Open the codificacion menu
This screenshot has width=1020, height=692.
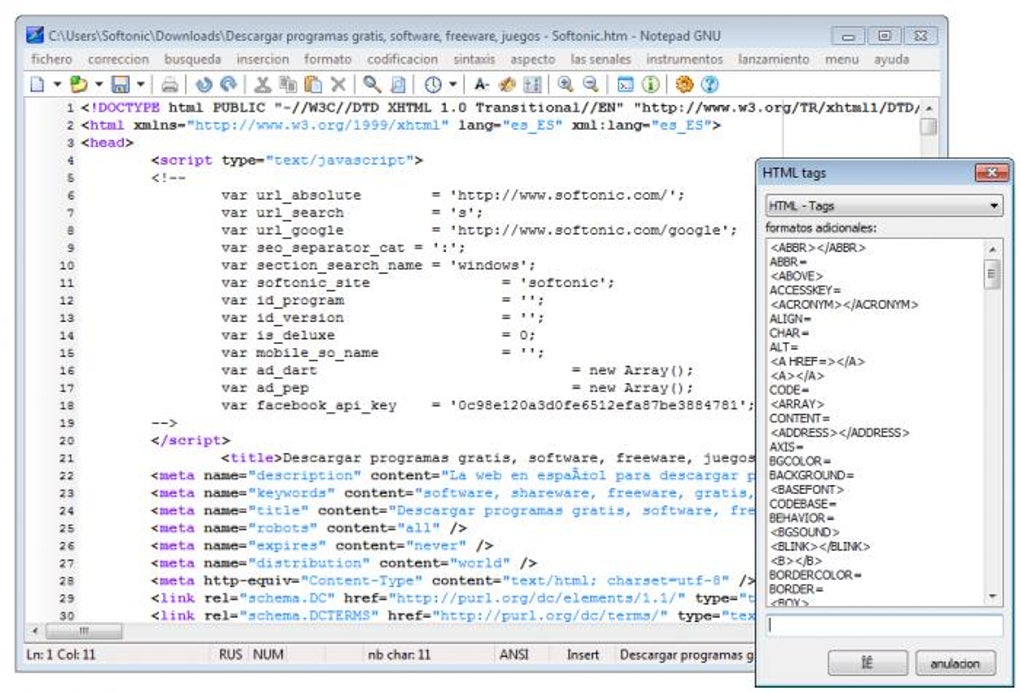click(403, 59)
